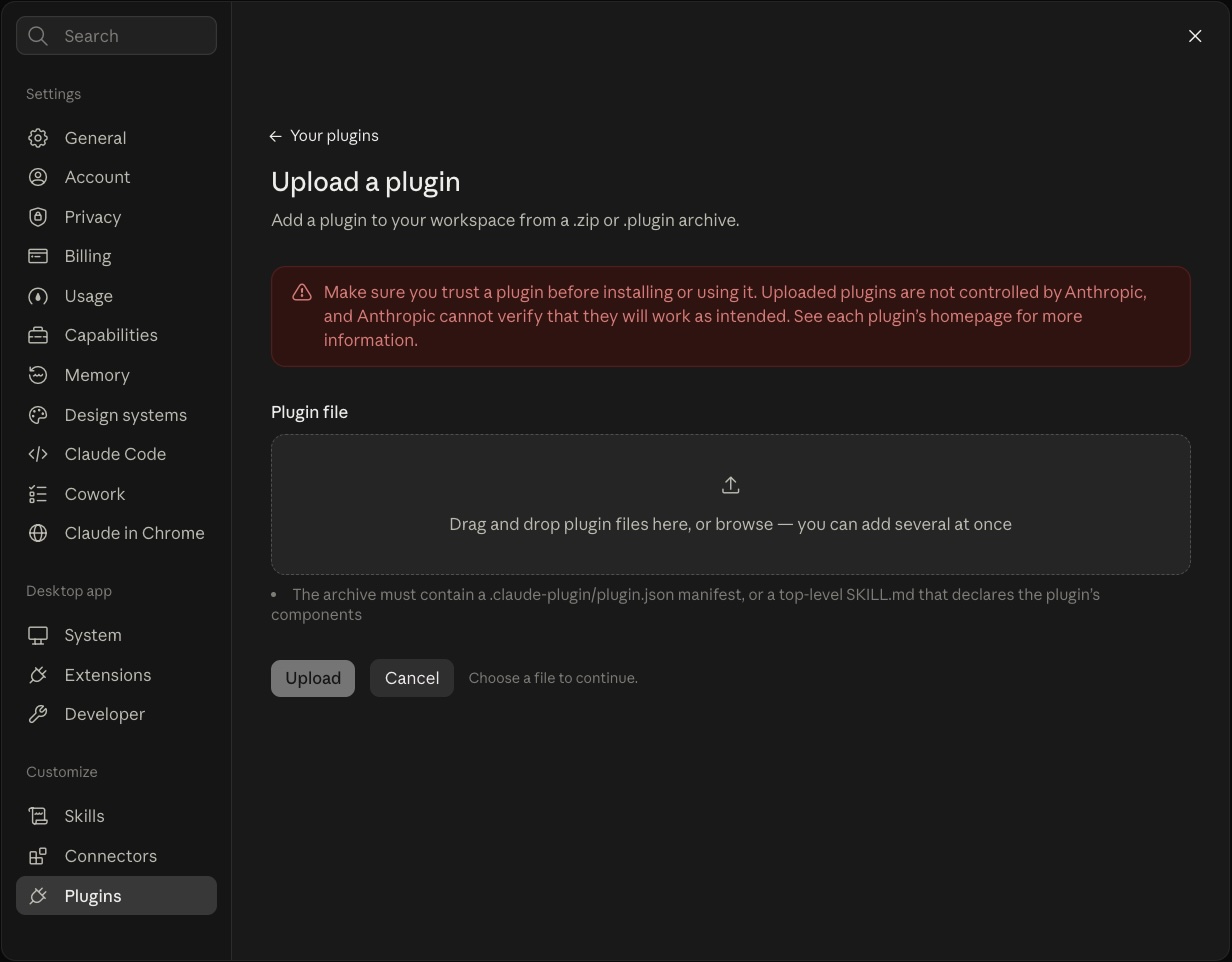Click the Capabilities briefcase icon

(38, 335)
